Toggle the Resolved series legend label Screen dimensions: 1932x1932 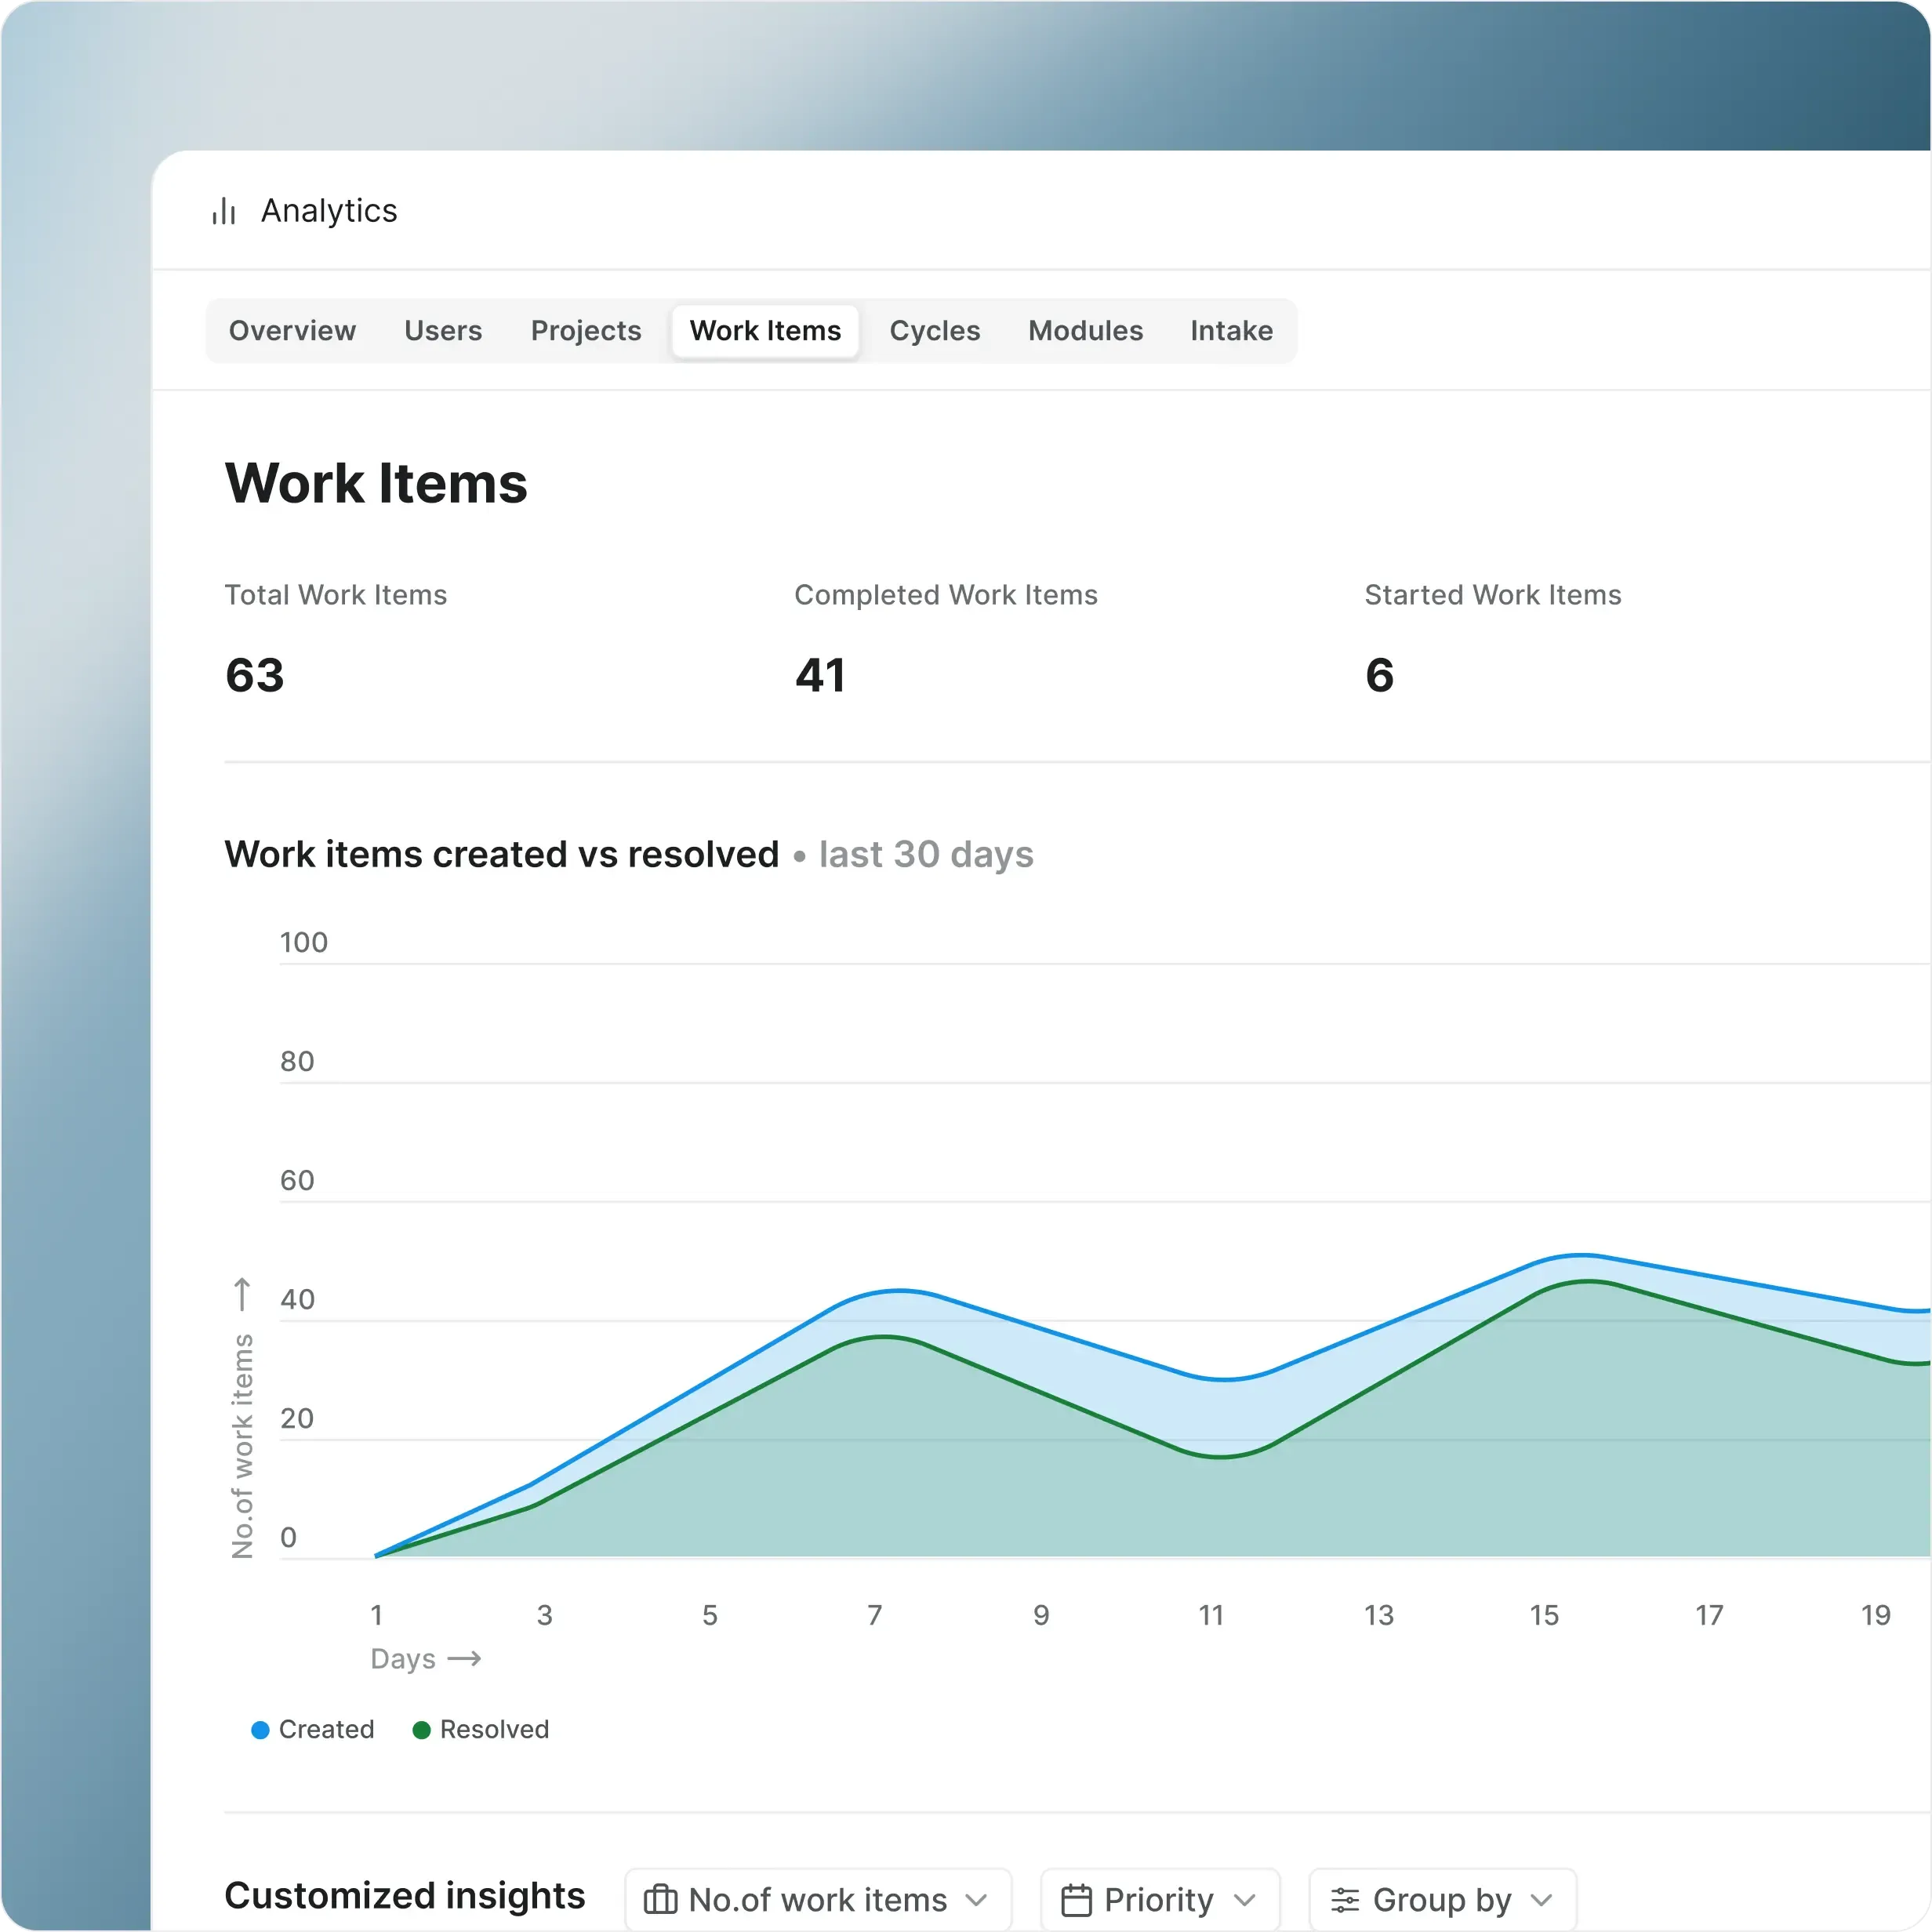[x=494, y=1730]
